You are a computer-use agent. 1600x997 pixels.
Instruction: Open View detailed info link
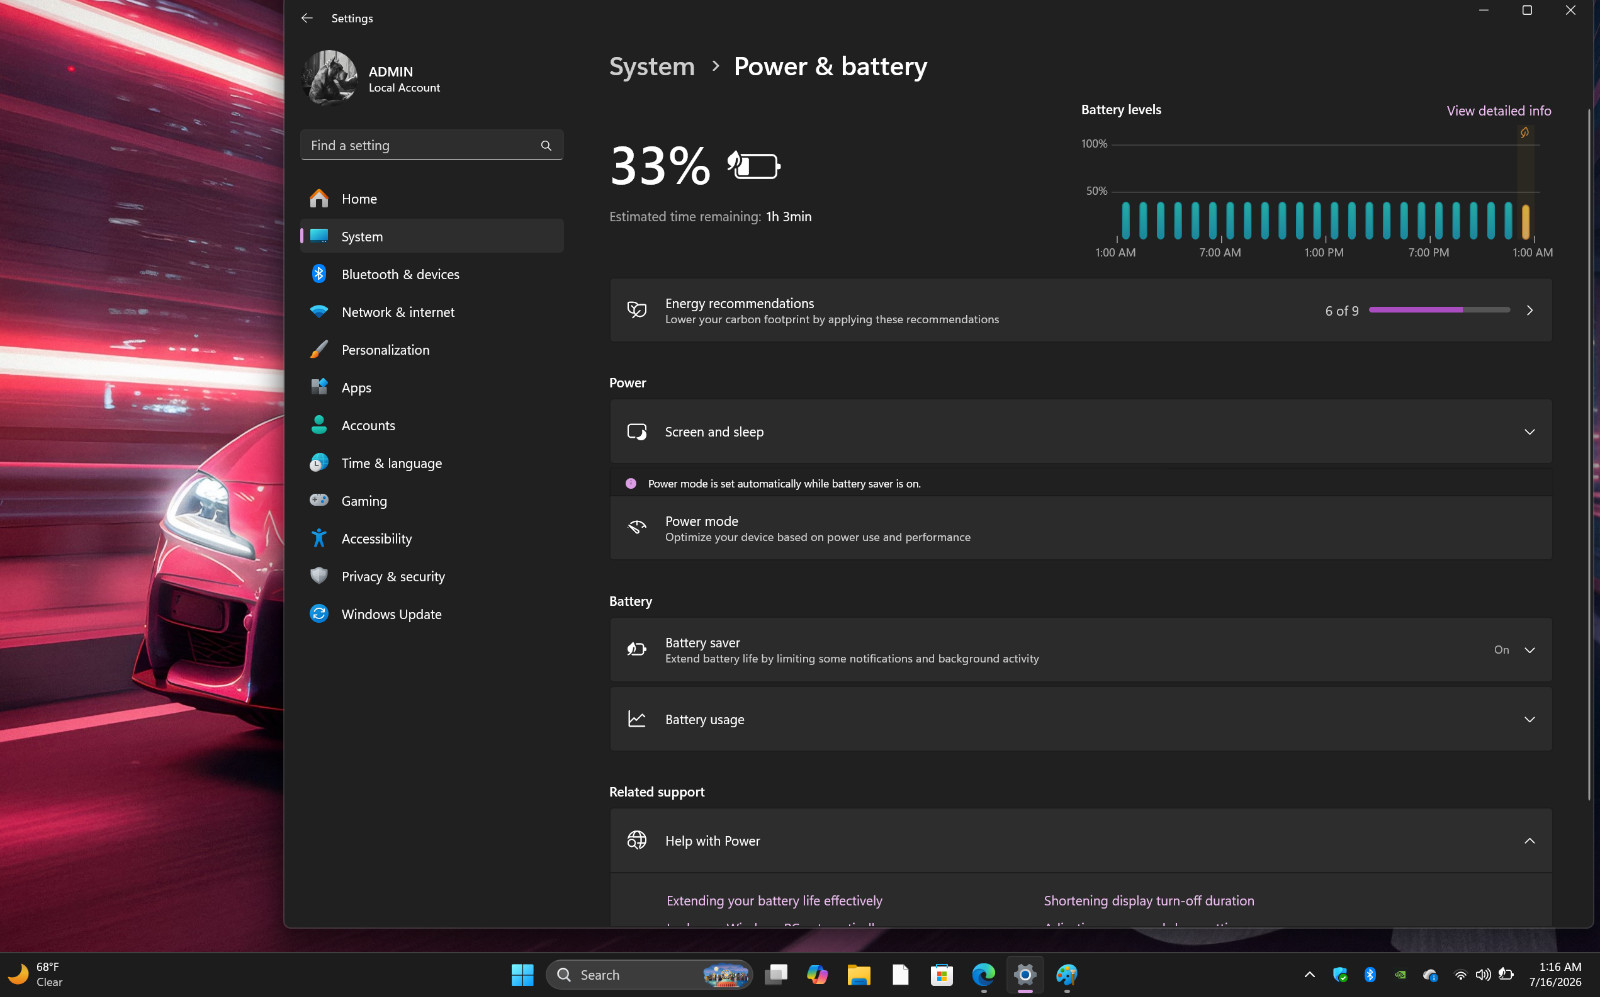[x=1499, y=111]
